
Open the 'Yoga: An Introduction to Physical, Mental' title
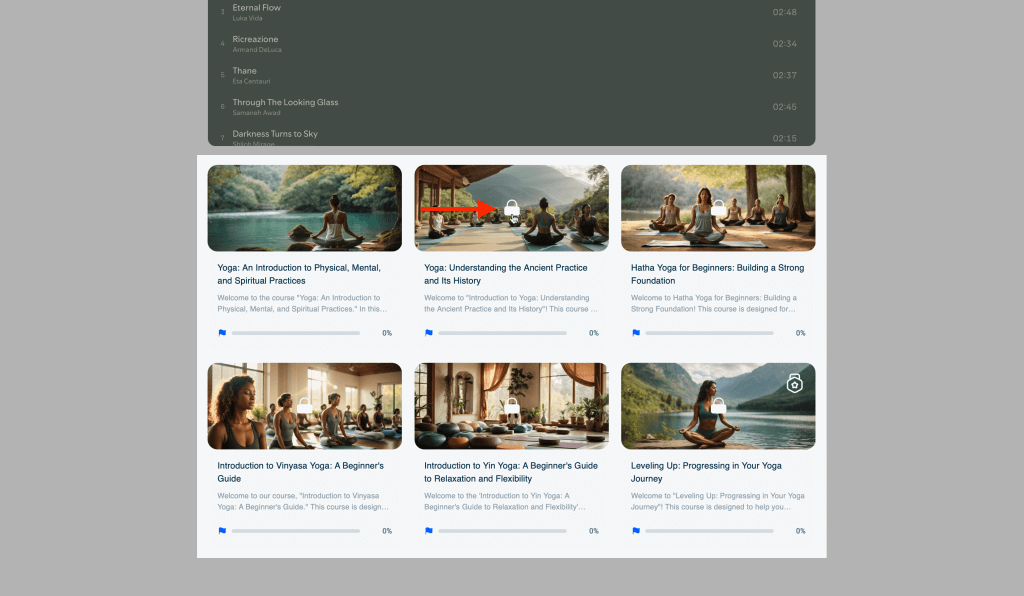(x=300, y=274)
